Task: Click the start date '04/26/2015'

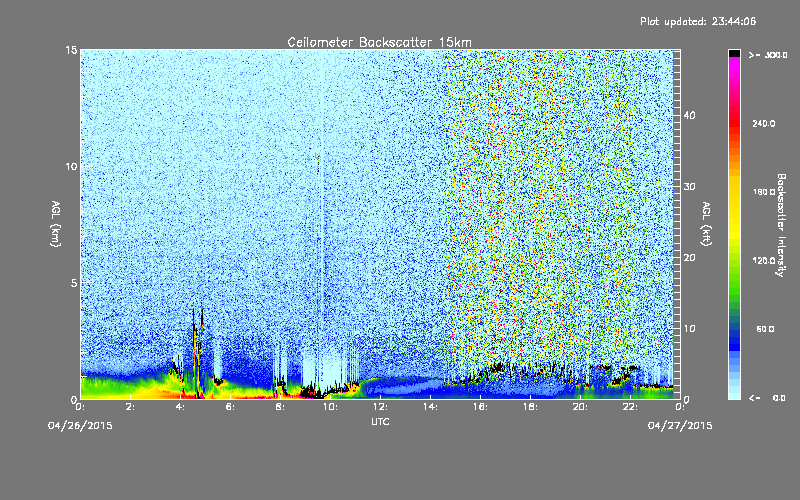Action: point(80,426)
